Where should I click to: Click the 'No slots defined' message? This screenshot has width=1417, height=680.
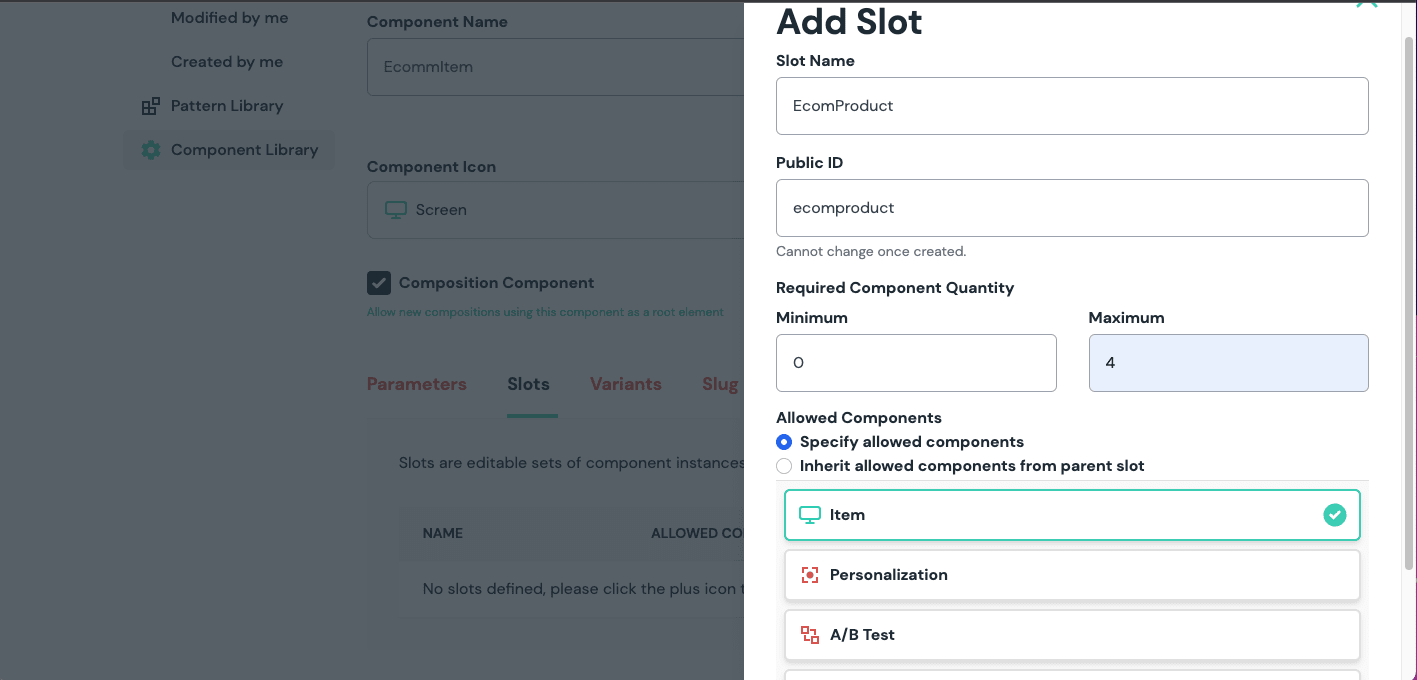pos(583,589)
